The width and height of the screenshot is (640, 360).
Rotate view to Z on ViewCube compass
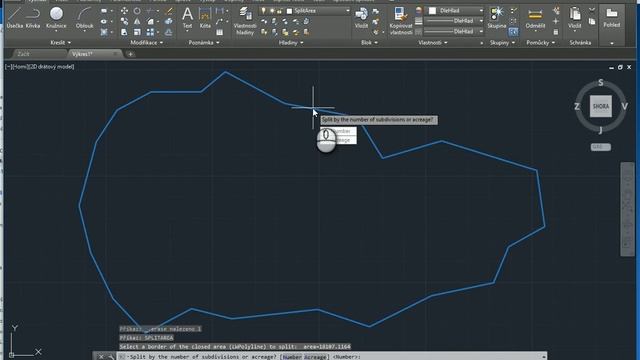pyautogui.click(x=577, y=107)
